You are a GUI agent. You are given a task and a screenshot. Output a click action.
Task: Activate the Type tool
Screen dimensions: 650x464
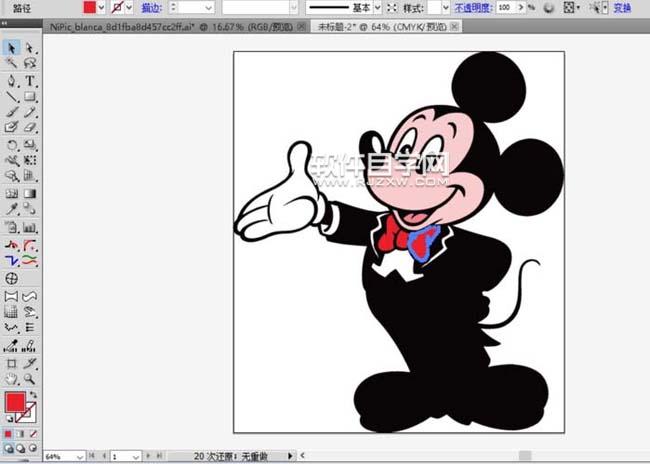[x=29, y=80]
